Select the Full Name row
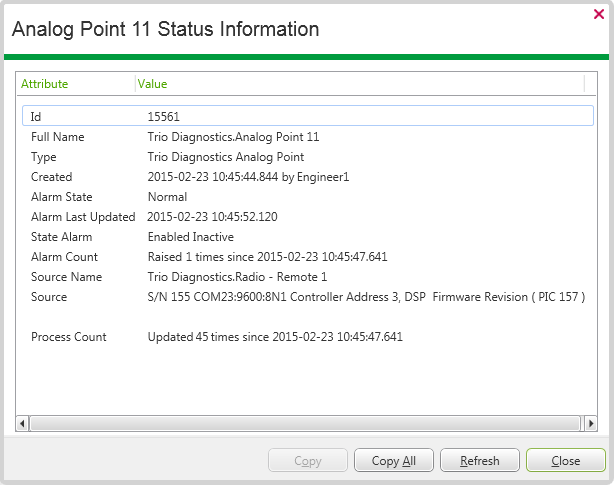Viewport: 614px width, 485px height. point(300,137)
